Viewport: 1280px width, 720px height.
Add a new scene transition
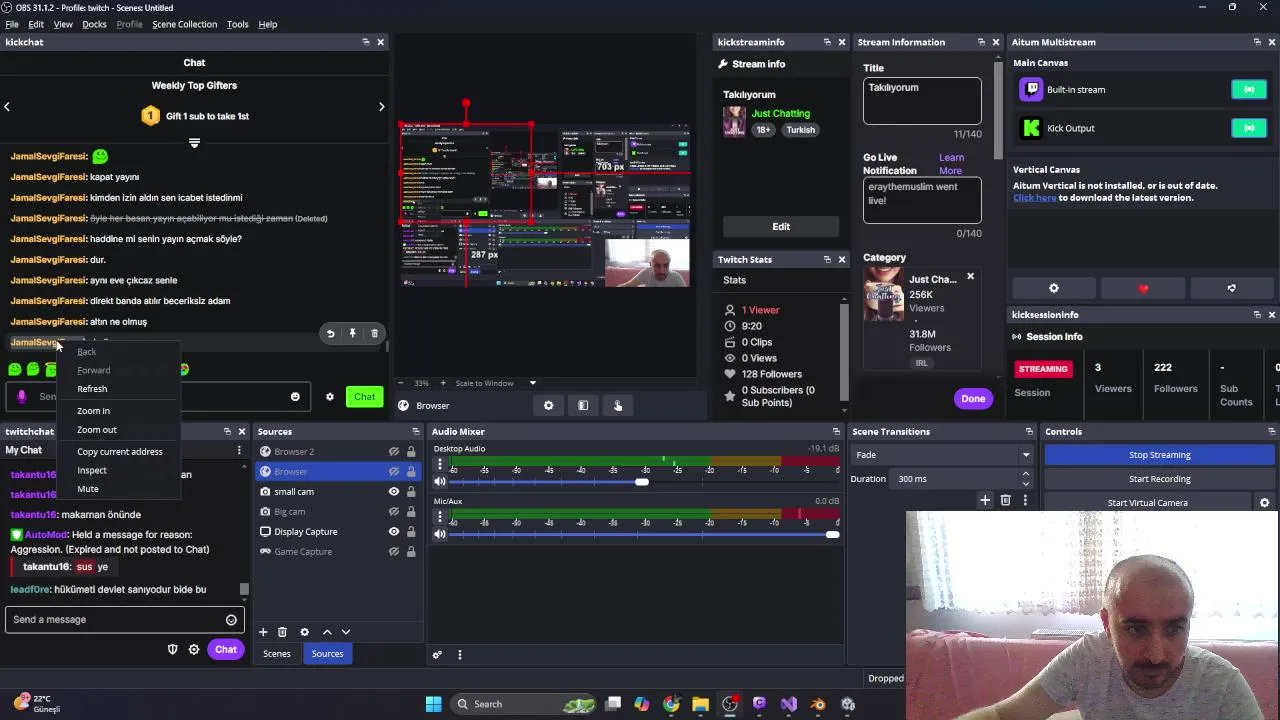(985, 500)
